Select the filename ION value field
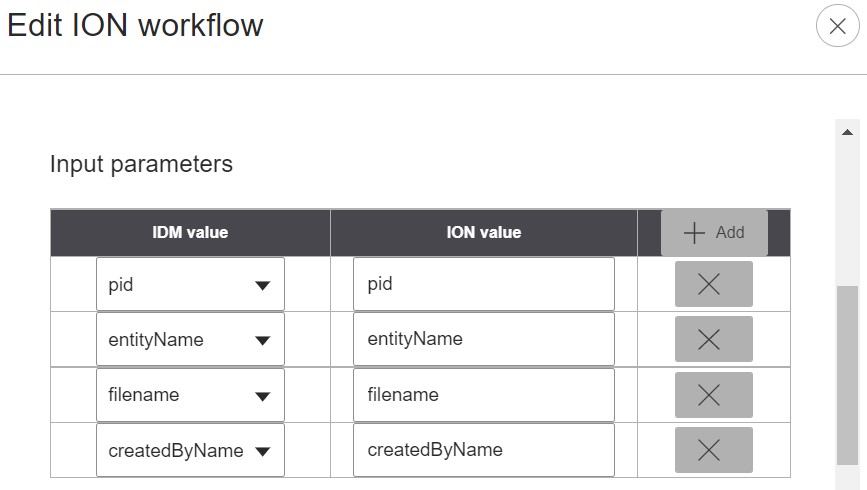Screen dimensions: 867x490 [x=483, y=395]
